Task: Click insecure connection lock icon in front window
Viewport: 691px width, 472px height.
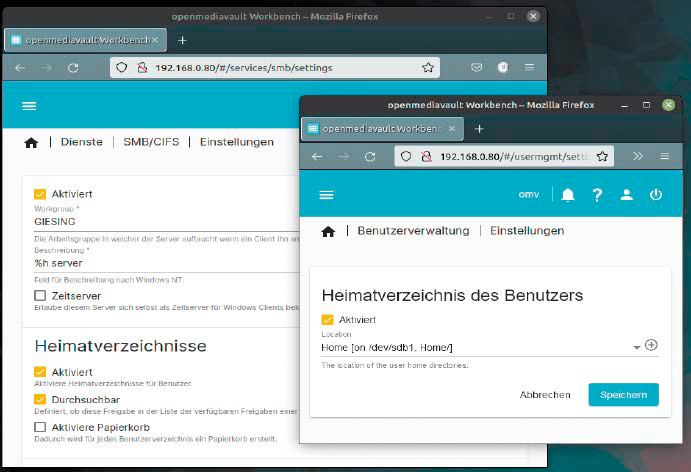Action: tap(426, 156)
